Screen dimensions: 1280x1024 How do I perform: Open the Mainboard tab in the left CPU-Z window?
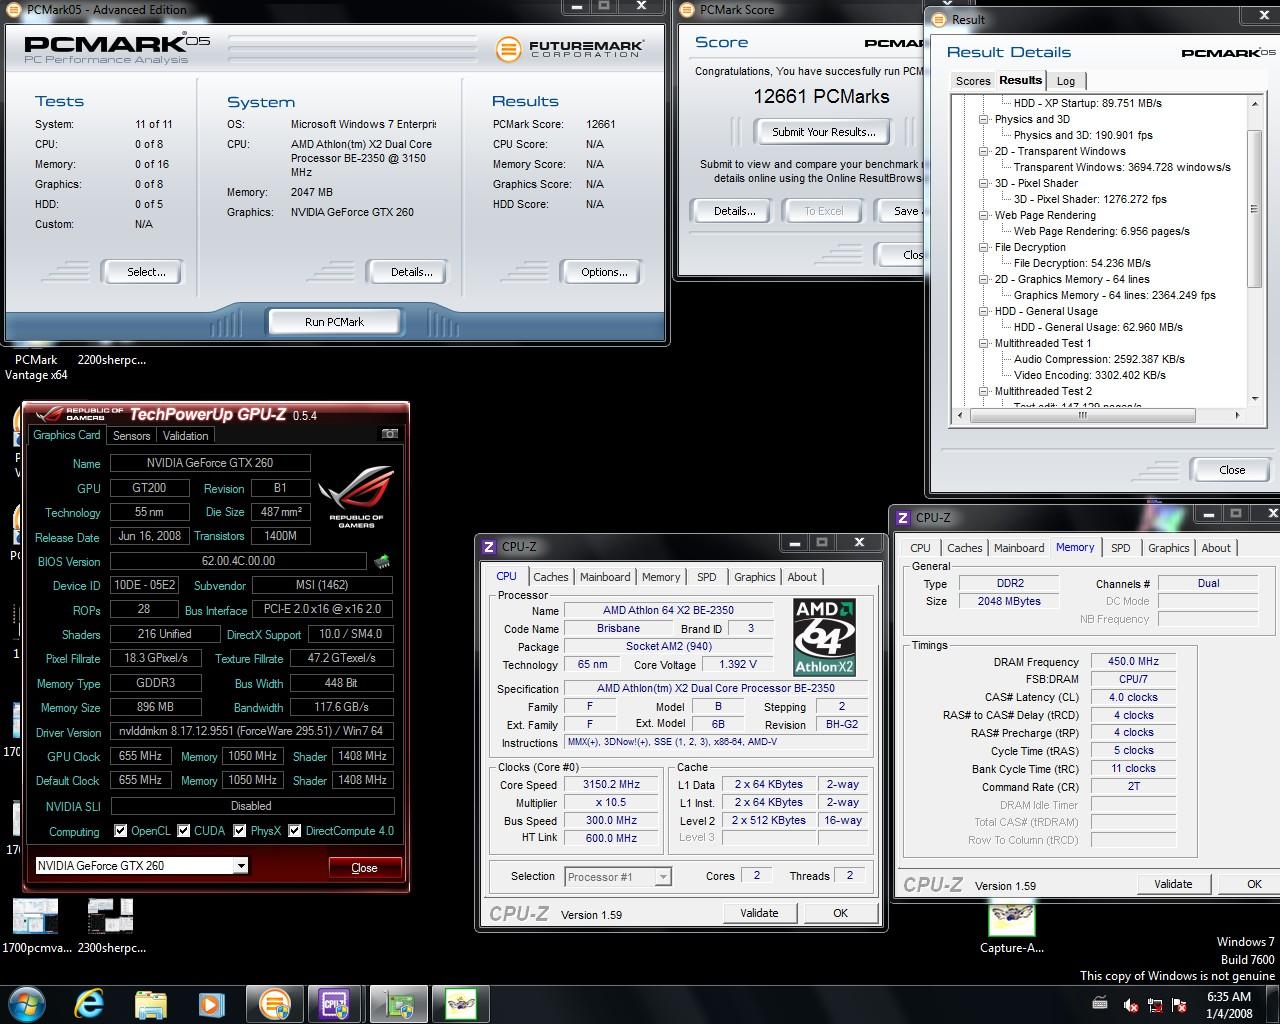pos(605,577)
